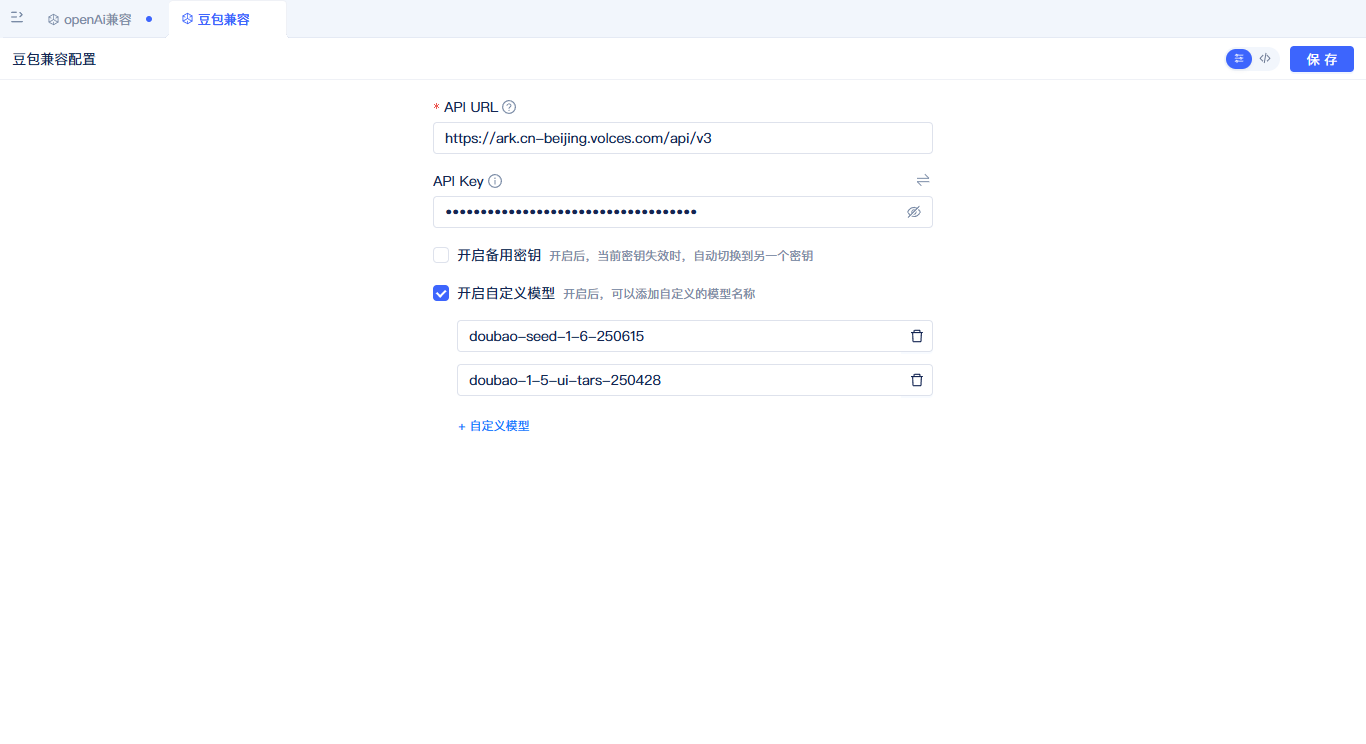
Task: Edit the doubao-1-5-ui-tars-250428 model field
Action: pyautogui.click(x=694, y=380)
